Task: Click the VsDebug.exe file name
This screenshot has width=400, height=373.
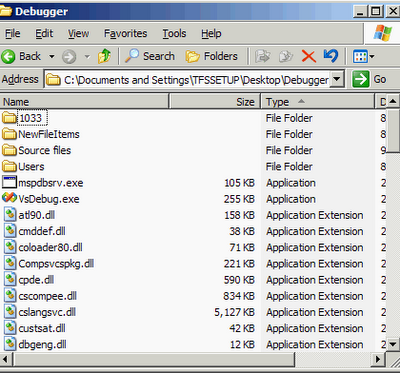Action: 49,199
